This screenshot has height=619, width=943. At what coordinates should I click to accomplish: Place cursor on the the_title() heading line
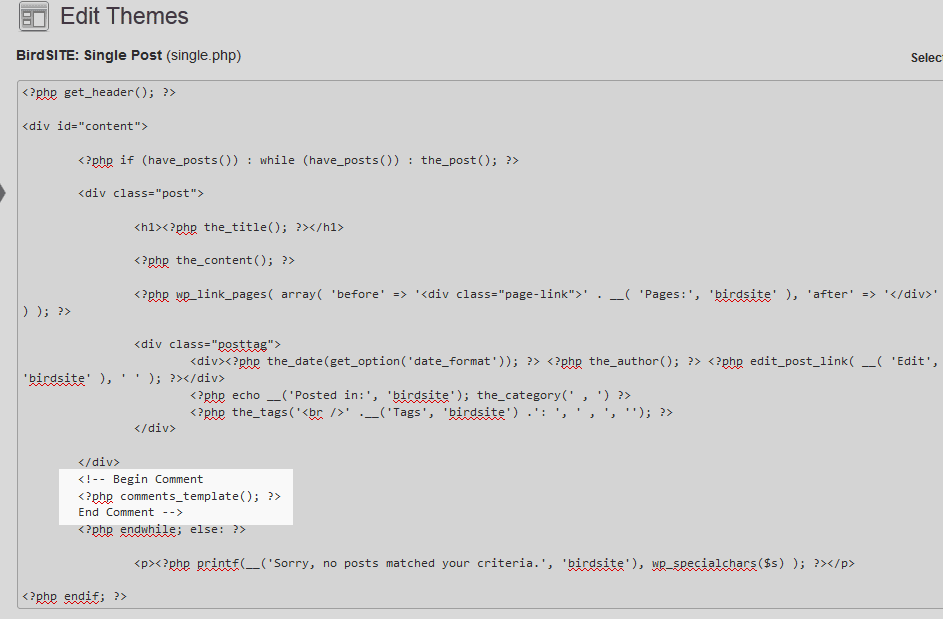pos(239,227)
